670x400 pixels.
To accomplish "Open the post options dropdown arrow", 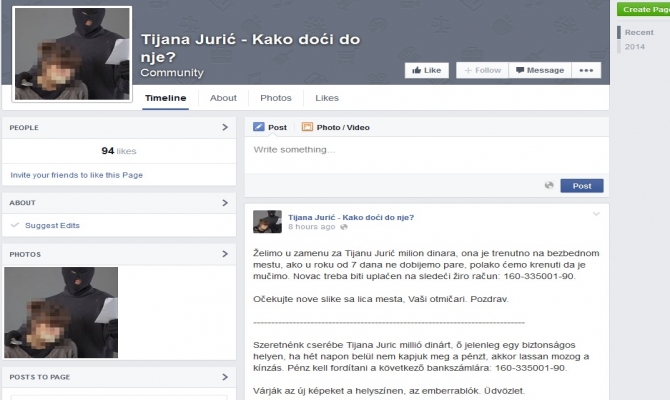I will pos(596,214).
